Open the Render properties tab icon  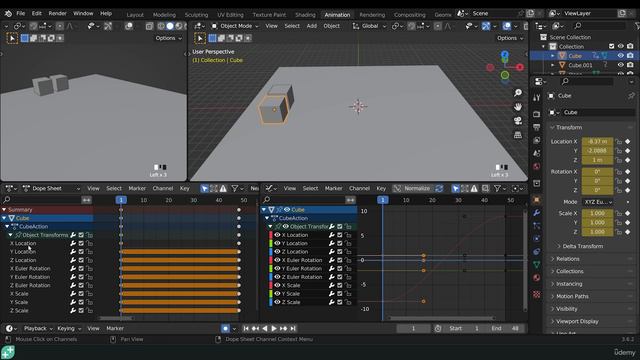537,114
